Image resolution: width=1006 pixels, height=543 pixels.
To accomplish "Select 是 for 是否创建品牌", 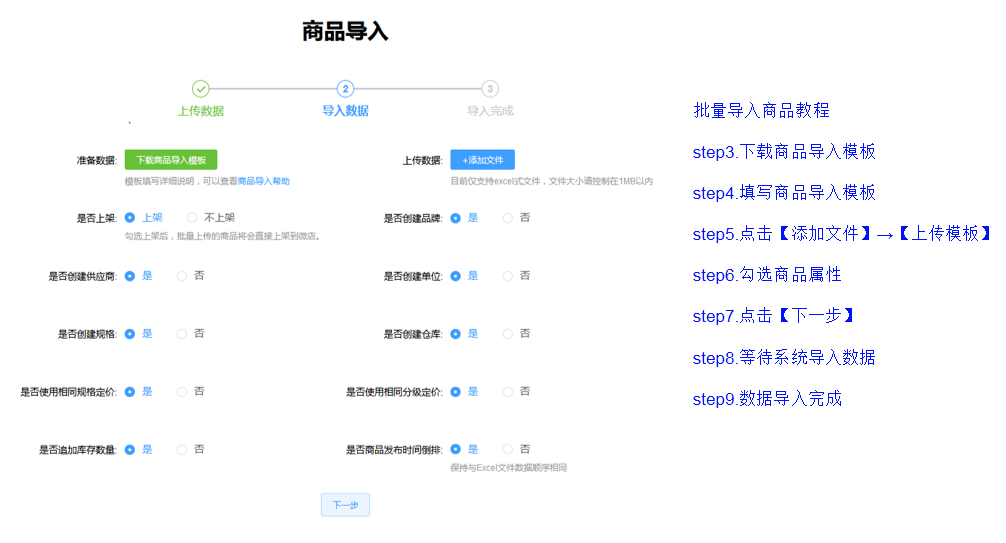I will tap(456, 218).
